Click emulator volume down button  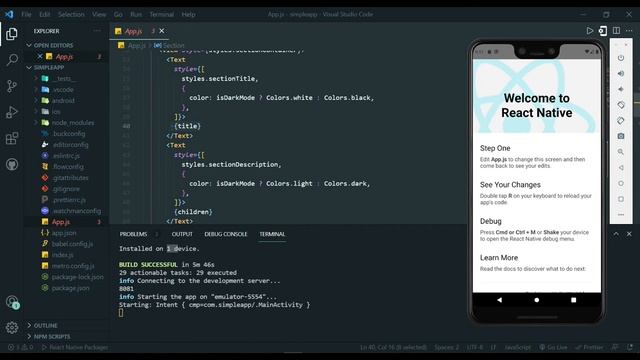[621, 89]
